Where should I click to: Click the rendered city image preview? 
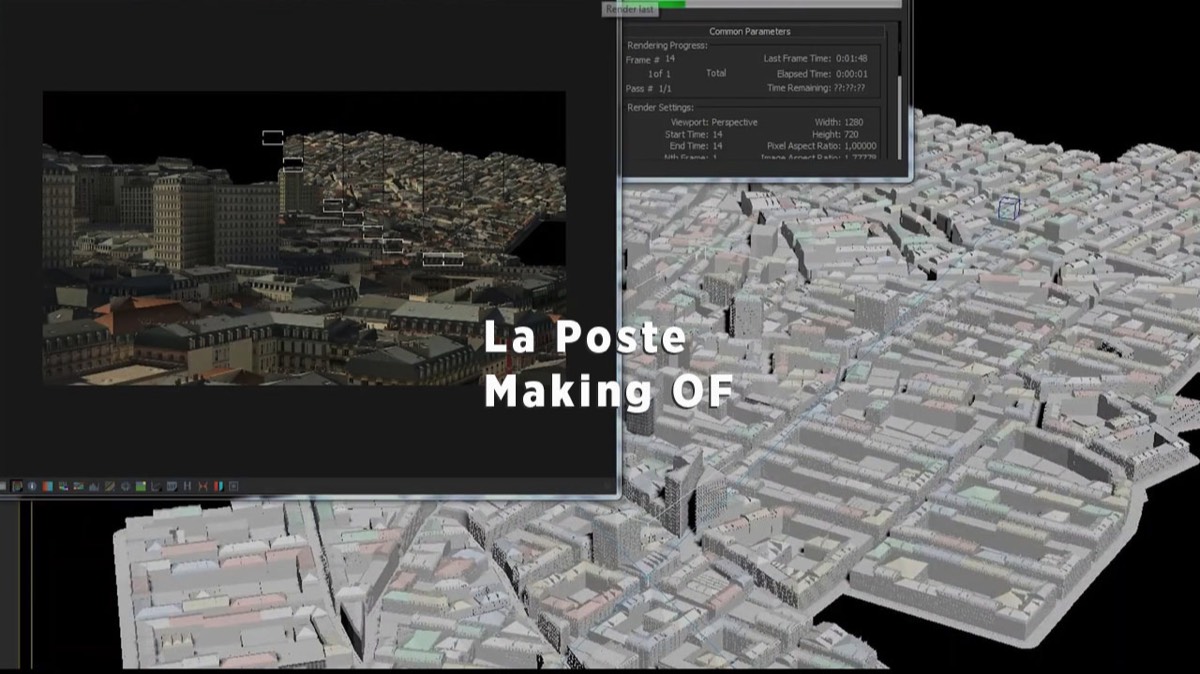304,238
